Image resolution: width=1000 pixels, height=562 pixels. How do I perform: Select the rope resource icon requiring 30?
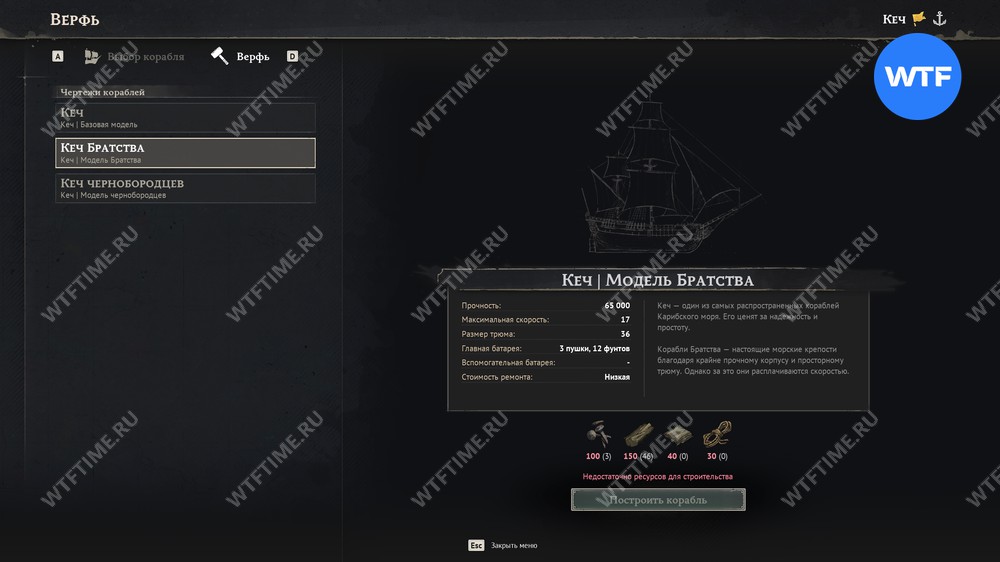[x=717, y=434]
